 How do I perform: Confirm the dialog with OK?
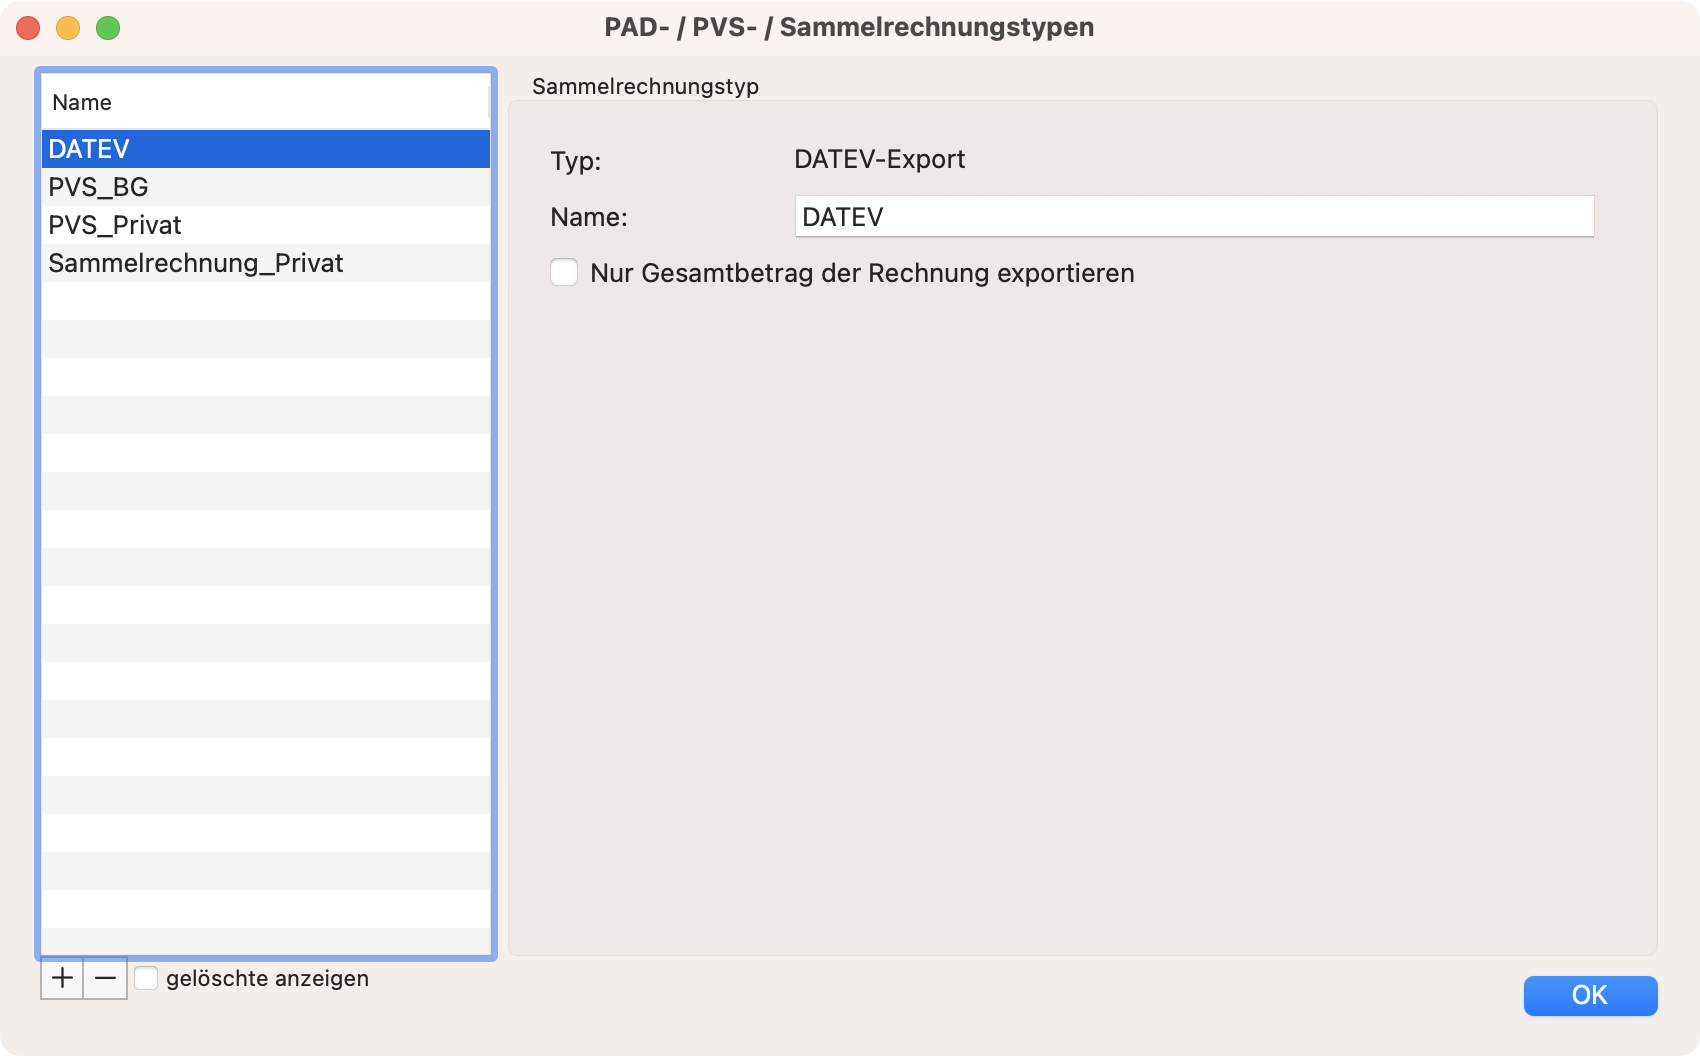tap(1590, 995)
